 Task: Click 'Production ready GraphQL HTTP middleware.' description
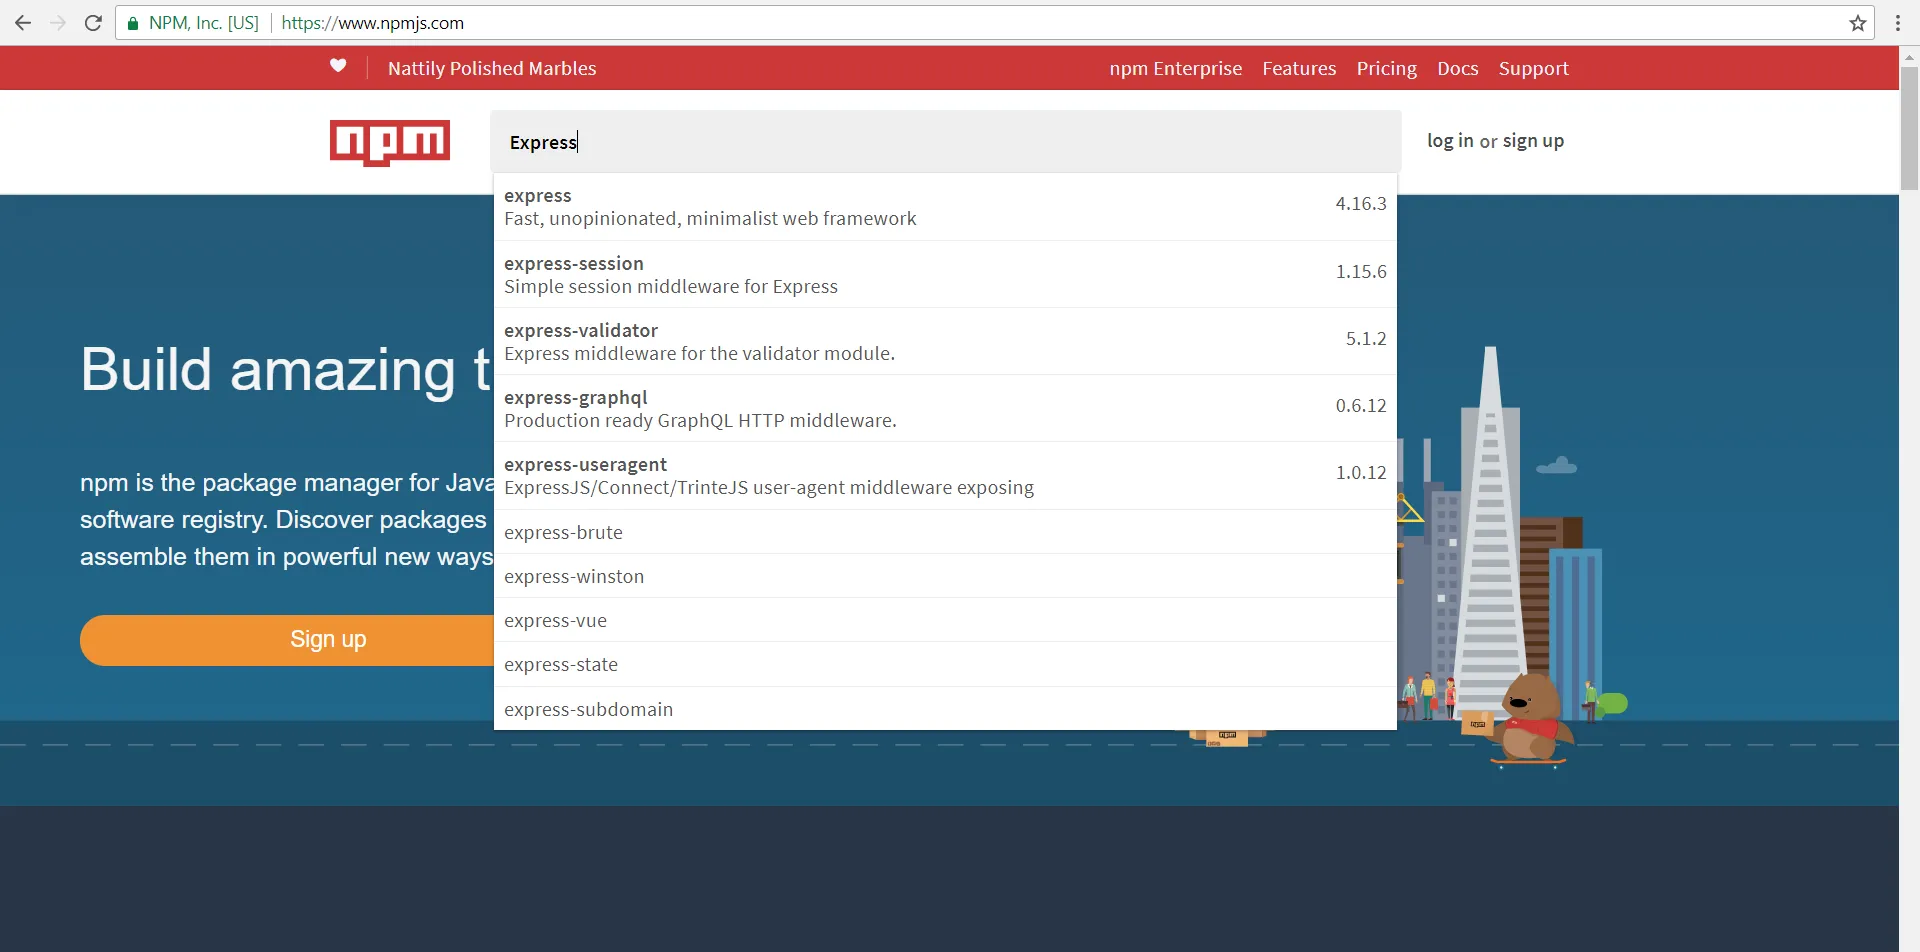pyautogui.click(x=700, y=421)
